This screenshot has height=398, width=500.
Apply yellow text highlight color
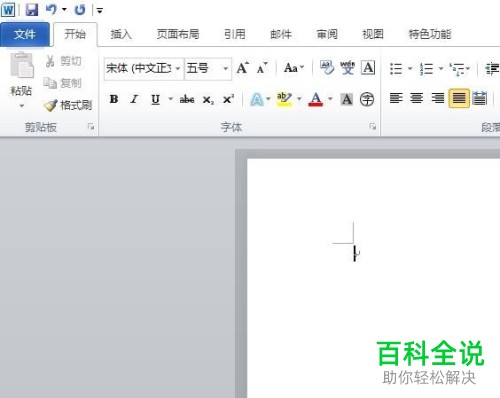[x=284, y=99]
